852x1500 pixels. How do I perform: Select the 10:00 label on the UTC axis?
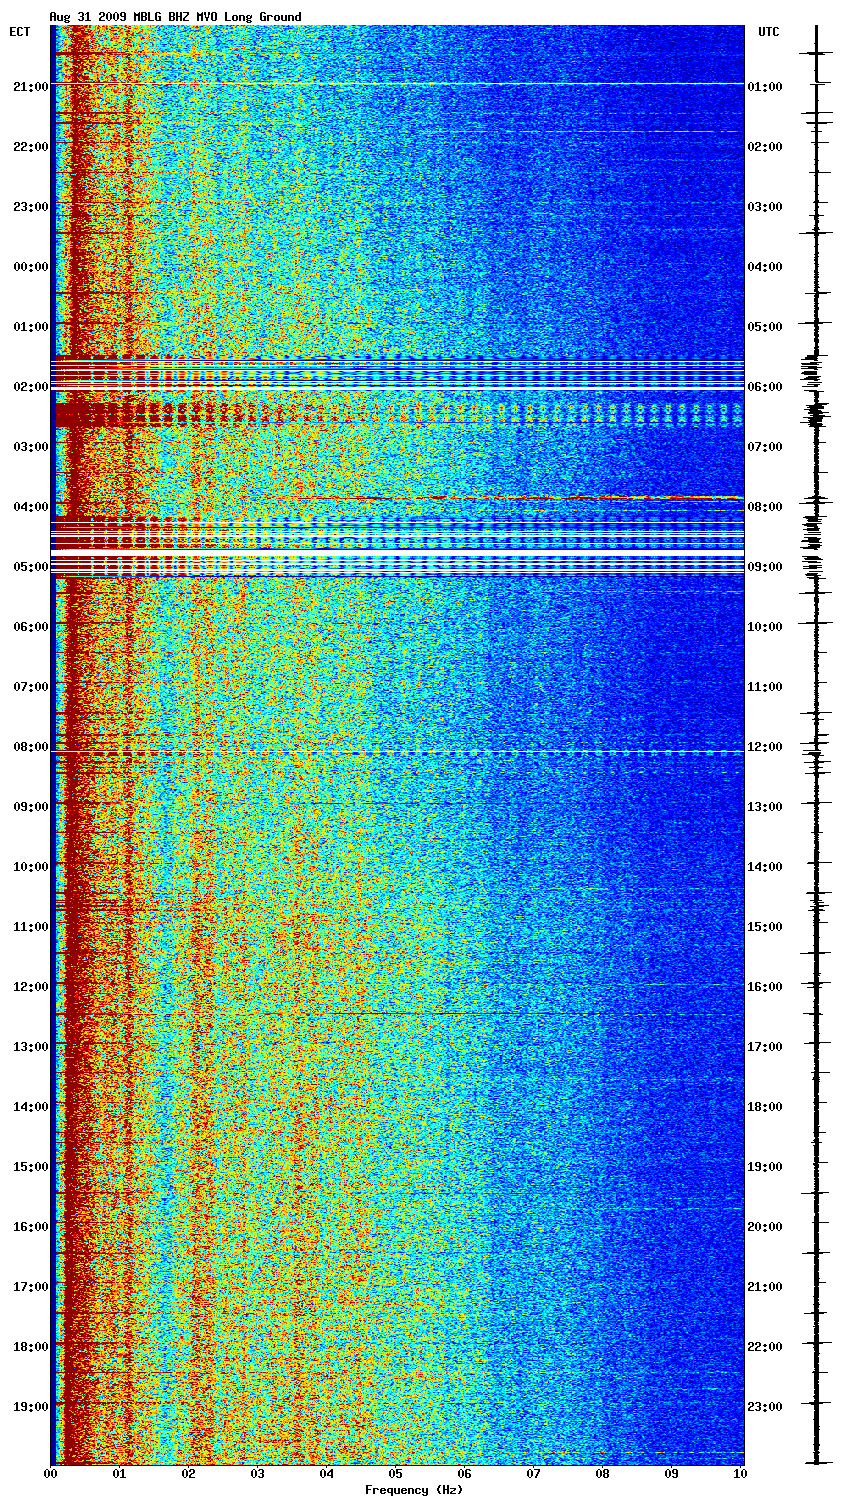point(764,627)
